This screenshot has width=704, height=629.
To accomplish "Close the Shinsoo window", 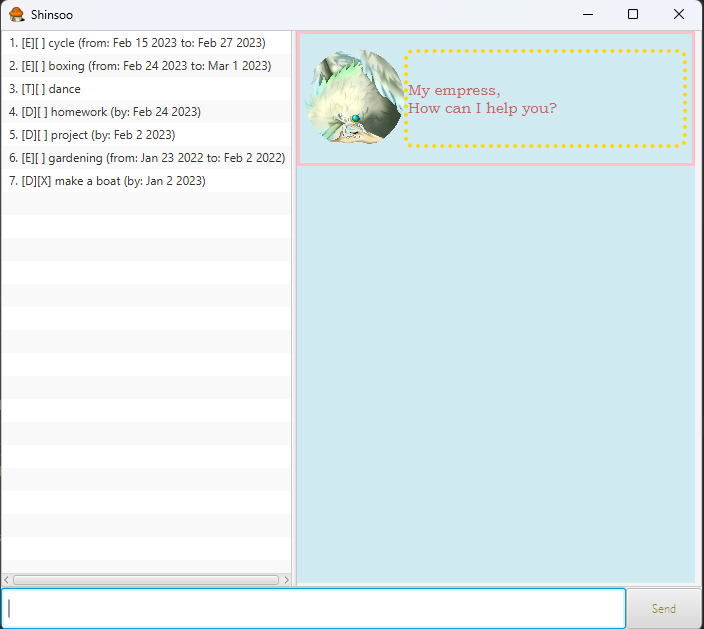I will pos(679,14).
